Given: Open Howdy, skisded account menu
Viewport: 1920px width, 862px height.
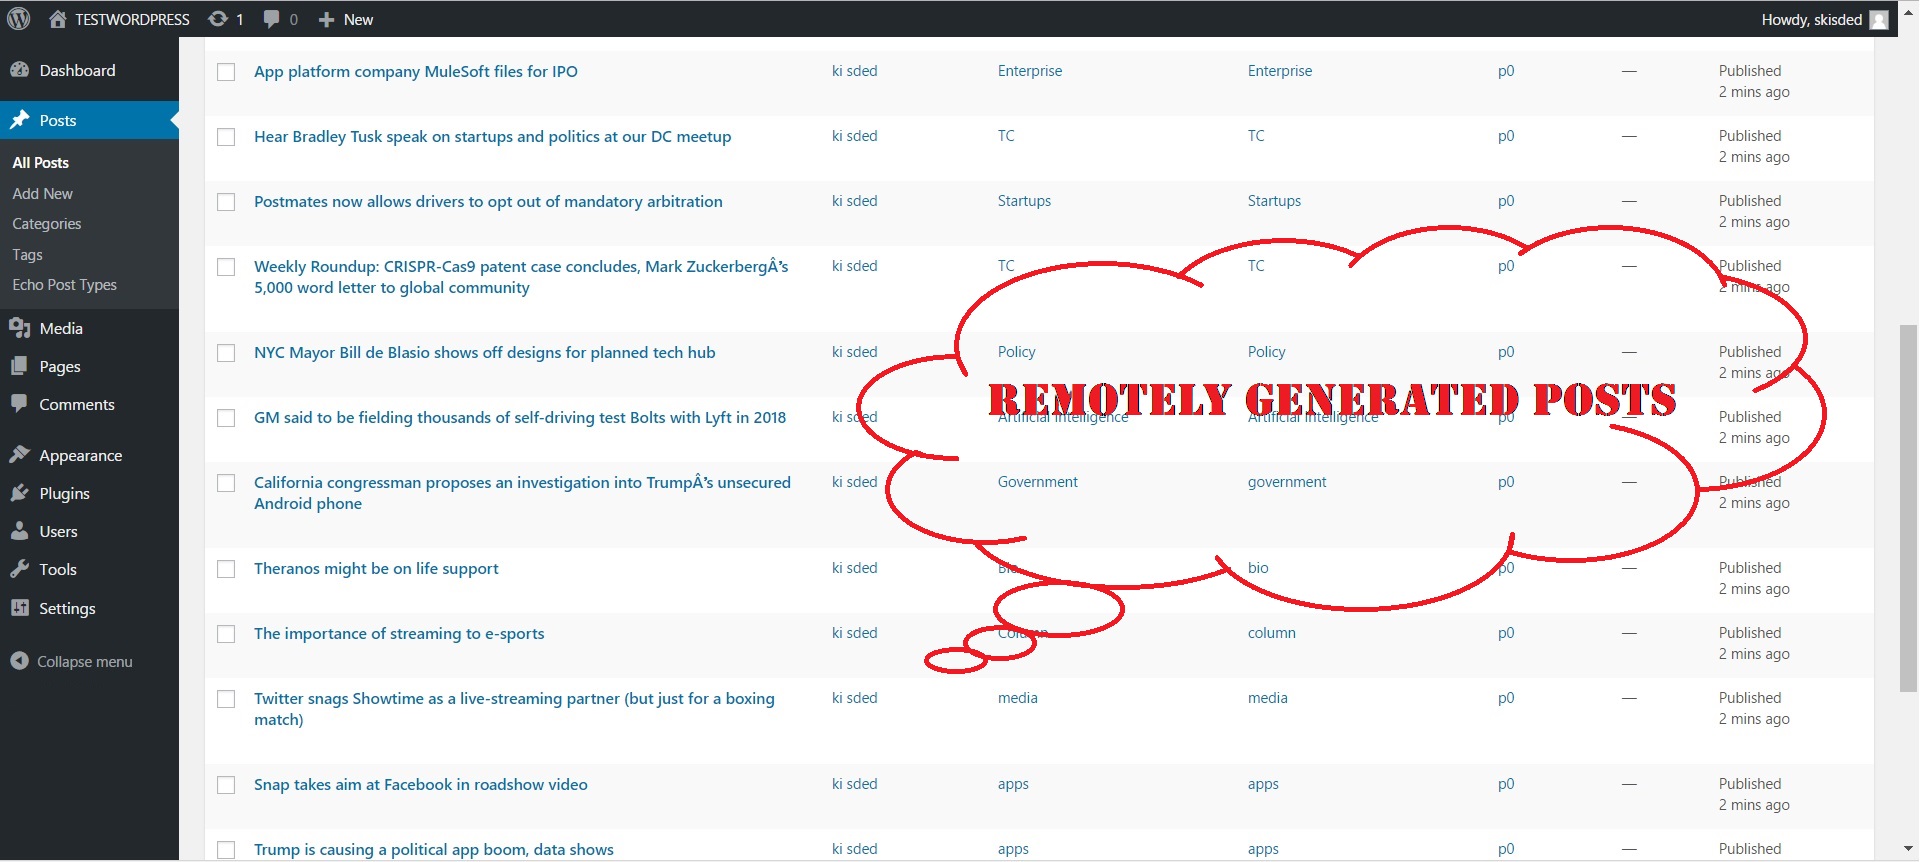Looking at the screenshot, I should (x=1824, y=19).
